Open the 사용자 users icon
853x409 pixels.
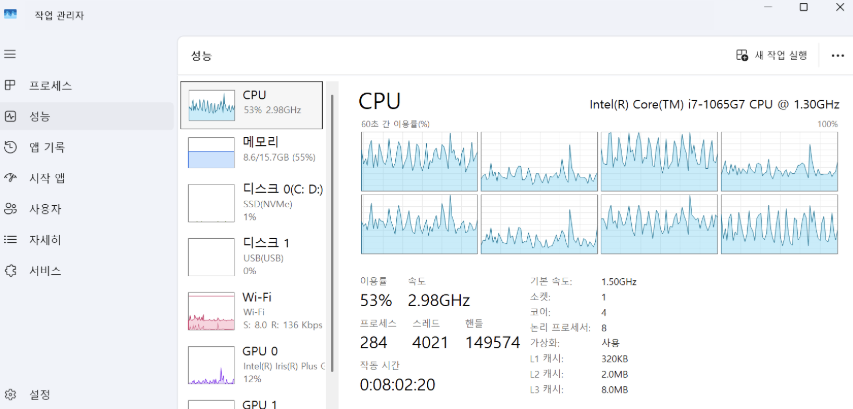10,209
